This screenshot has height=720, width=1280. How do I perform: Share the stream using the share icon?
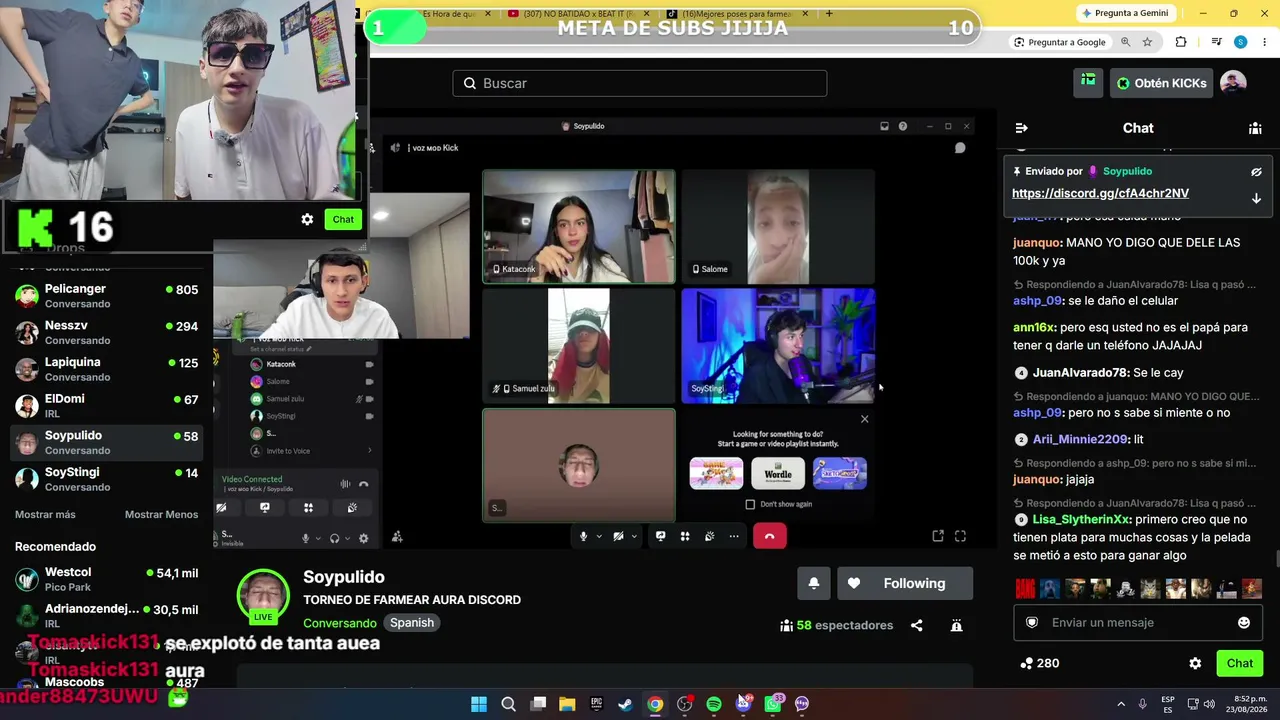coord(916,625)
